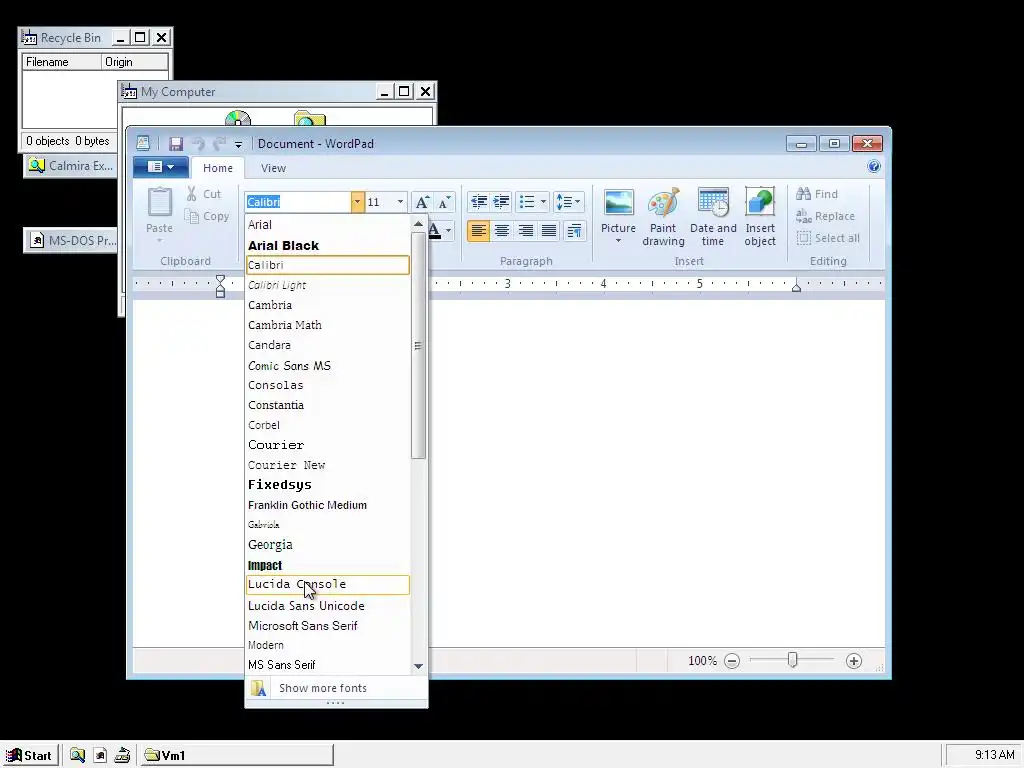Select the Consolas font entry
Screen dimensions: 1024x768
(328, 385)
